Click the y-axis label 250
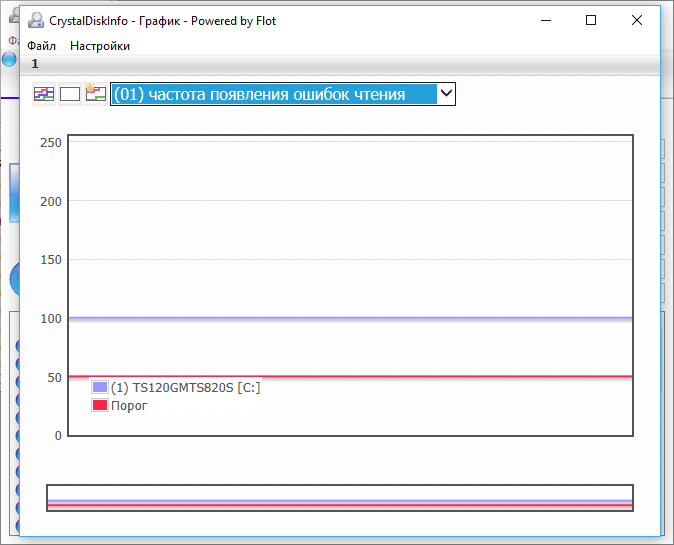The image size is (674, 545). click(x=51, y=143)
